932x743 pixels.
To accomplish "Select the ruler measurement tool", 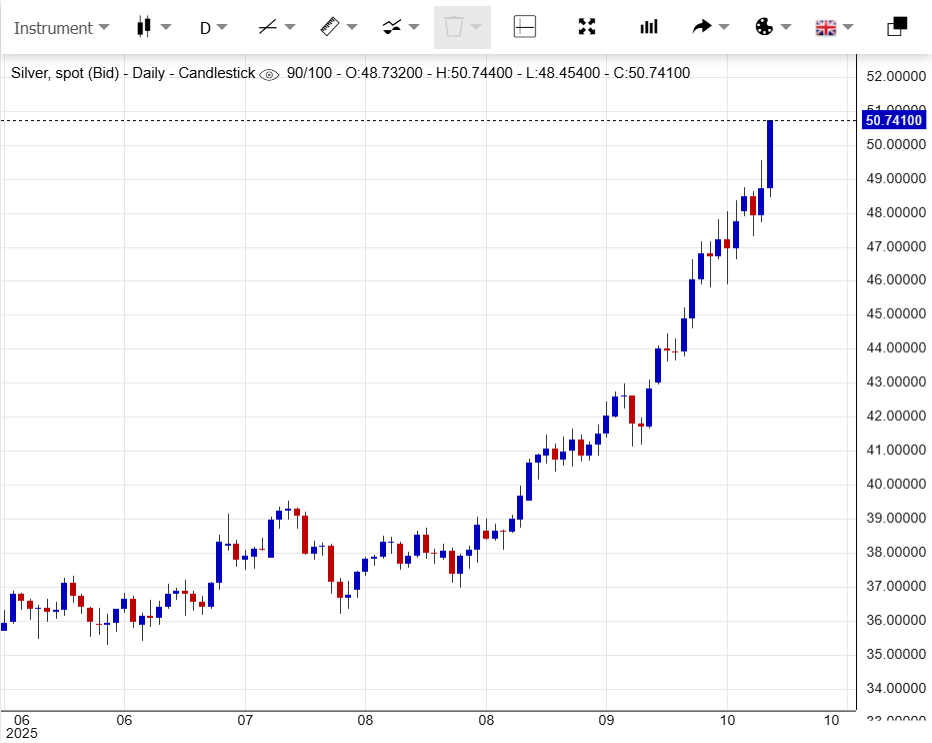I will tap(331, 27).
